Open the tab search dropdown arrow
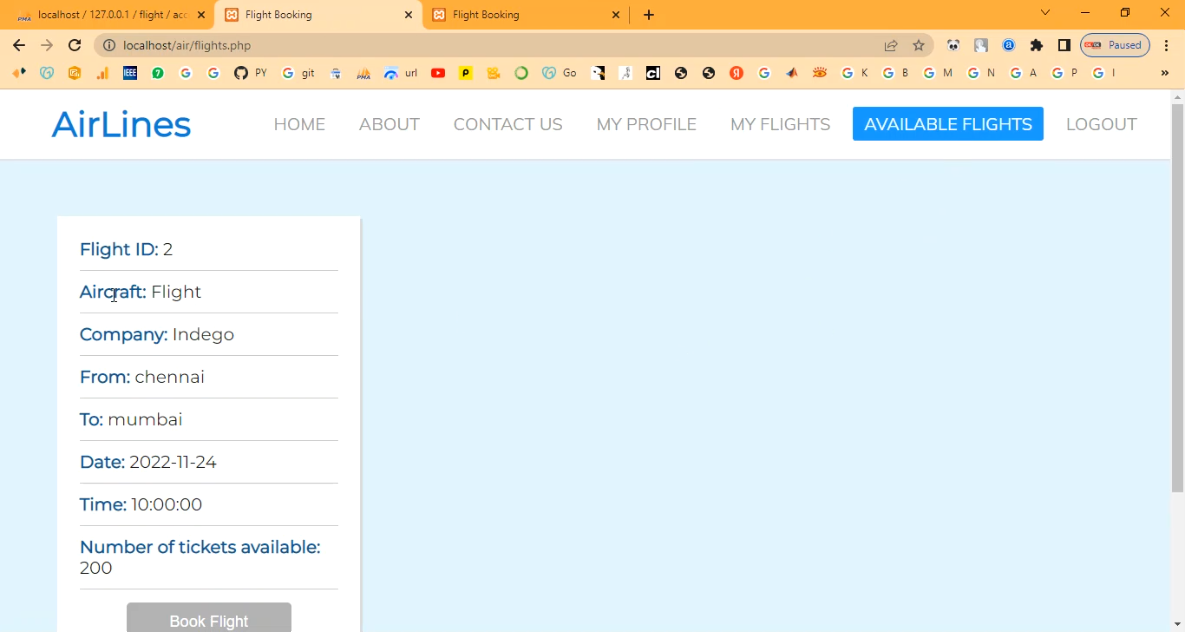The image size is (1185, 632). pos(1045,14)
